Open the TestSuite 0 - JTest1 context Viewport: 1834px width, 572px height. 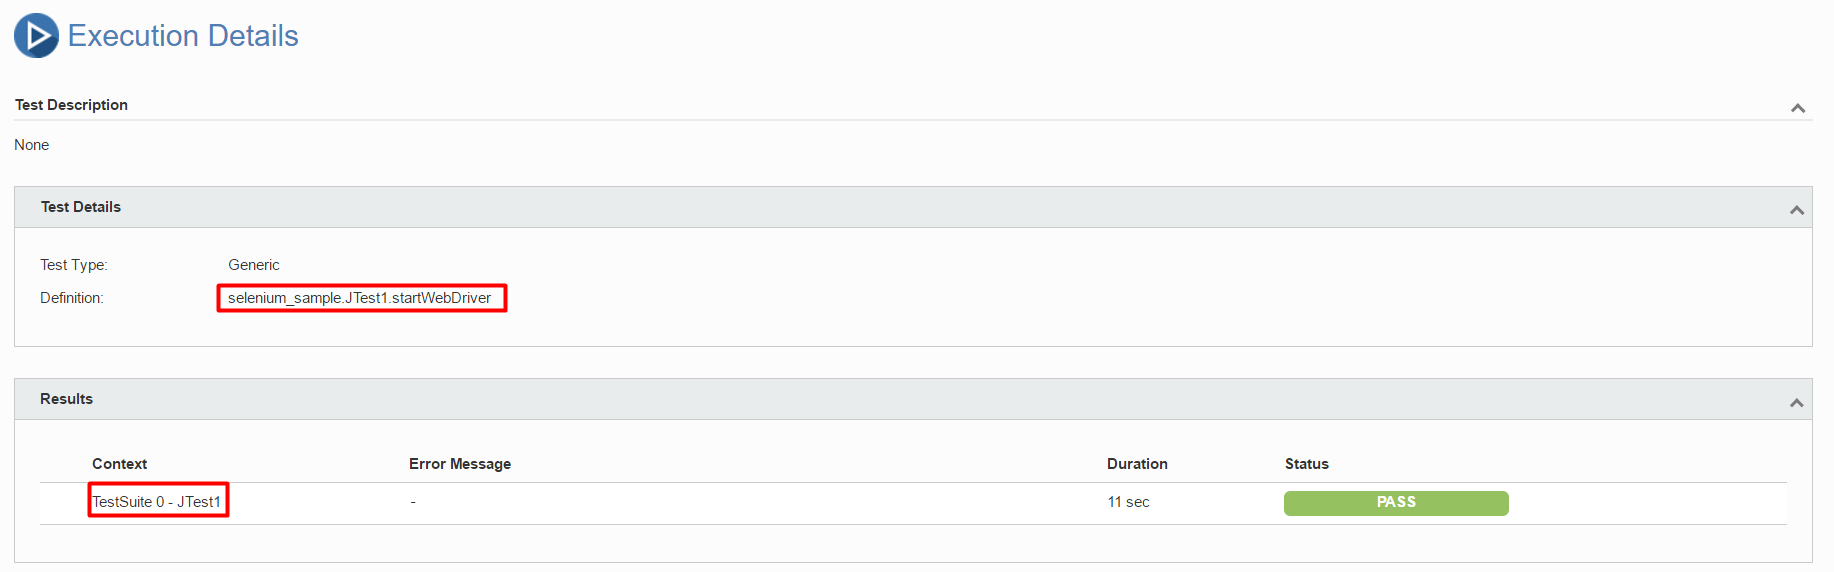(157, 502)
